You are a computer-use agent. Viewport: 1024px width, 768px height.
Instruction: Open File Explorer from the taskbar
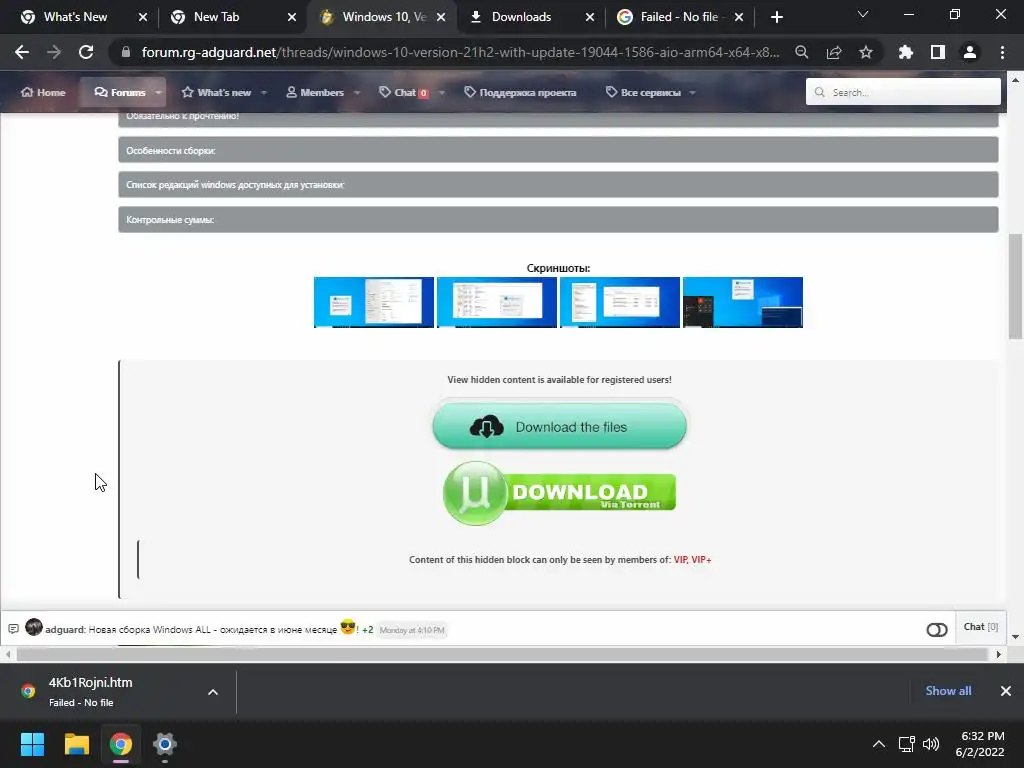(76, 744)
